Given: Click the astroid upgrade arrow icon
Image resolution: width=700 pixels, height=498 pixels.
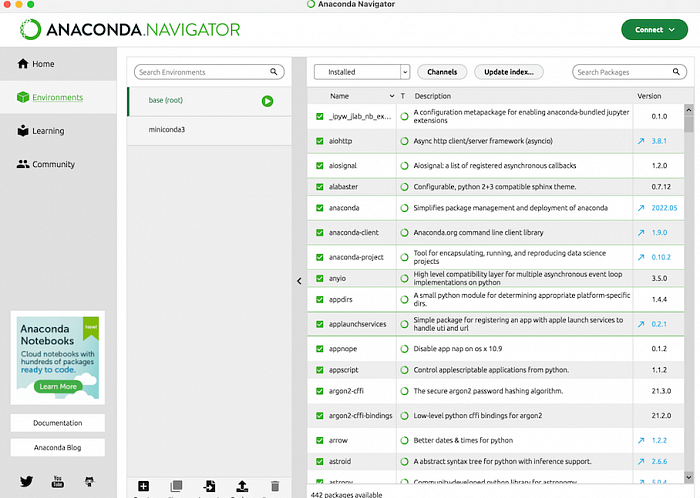Looking at the screenshot, I should (641, 461).
